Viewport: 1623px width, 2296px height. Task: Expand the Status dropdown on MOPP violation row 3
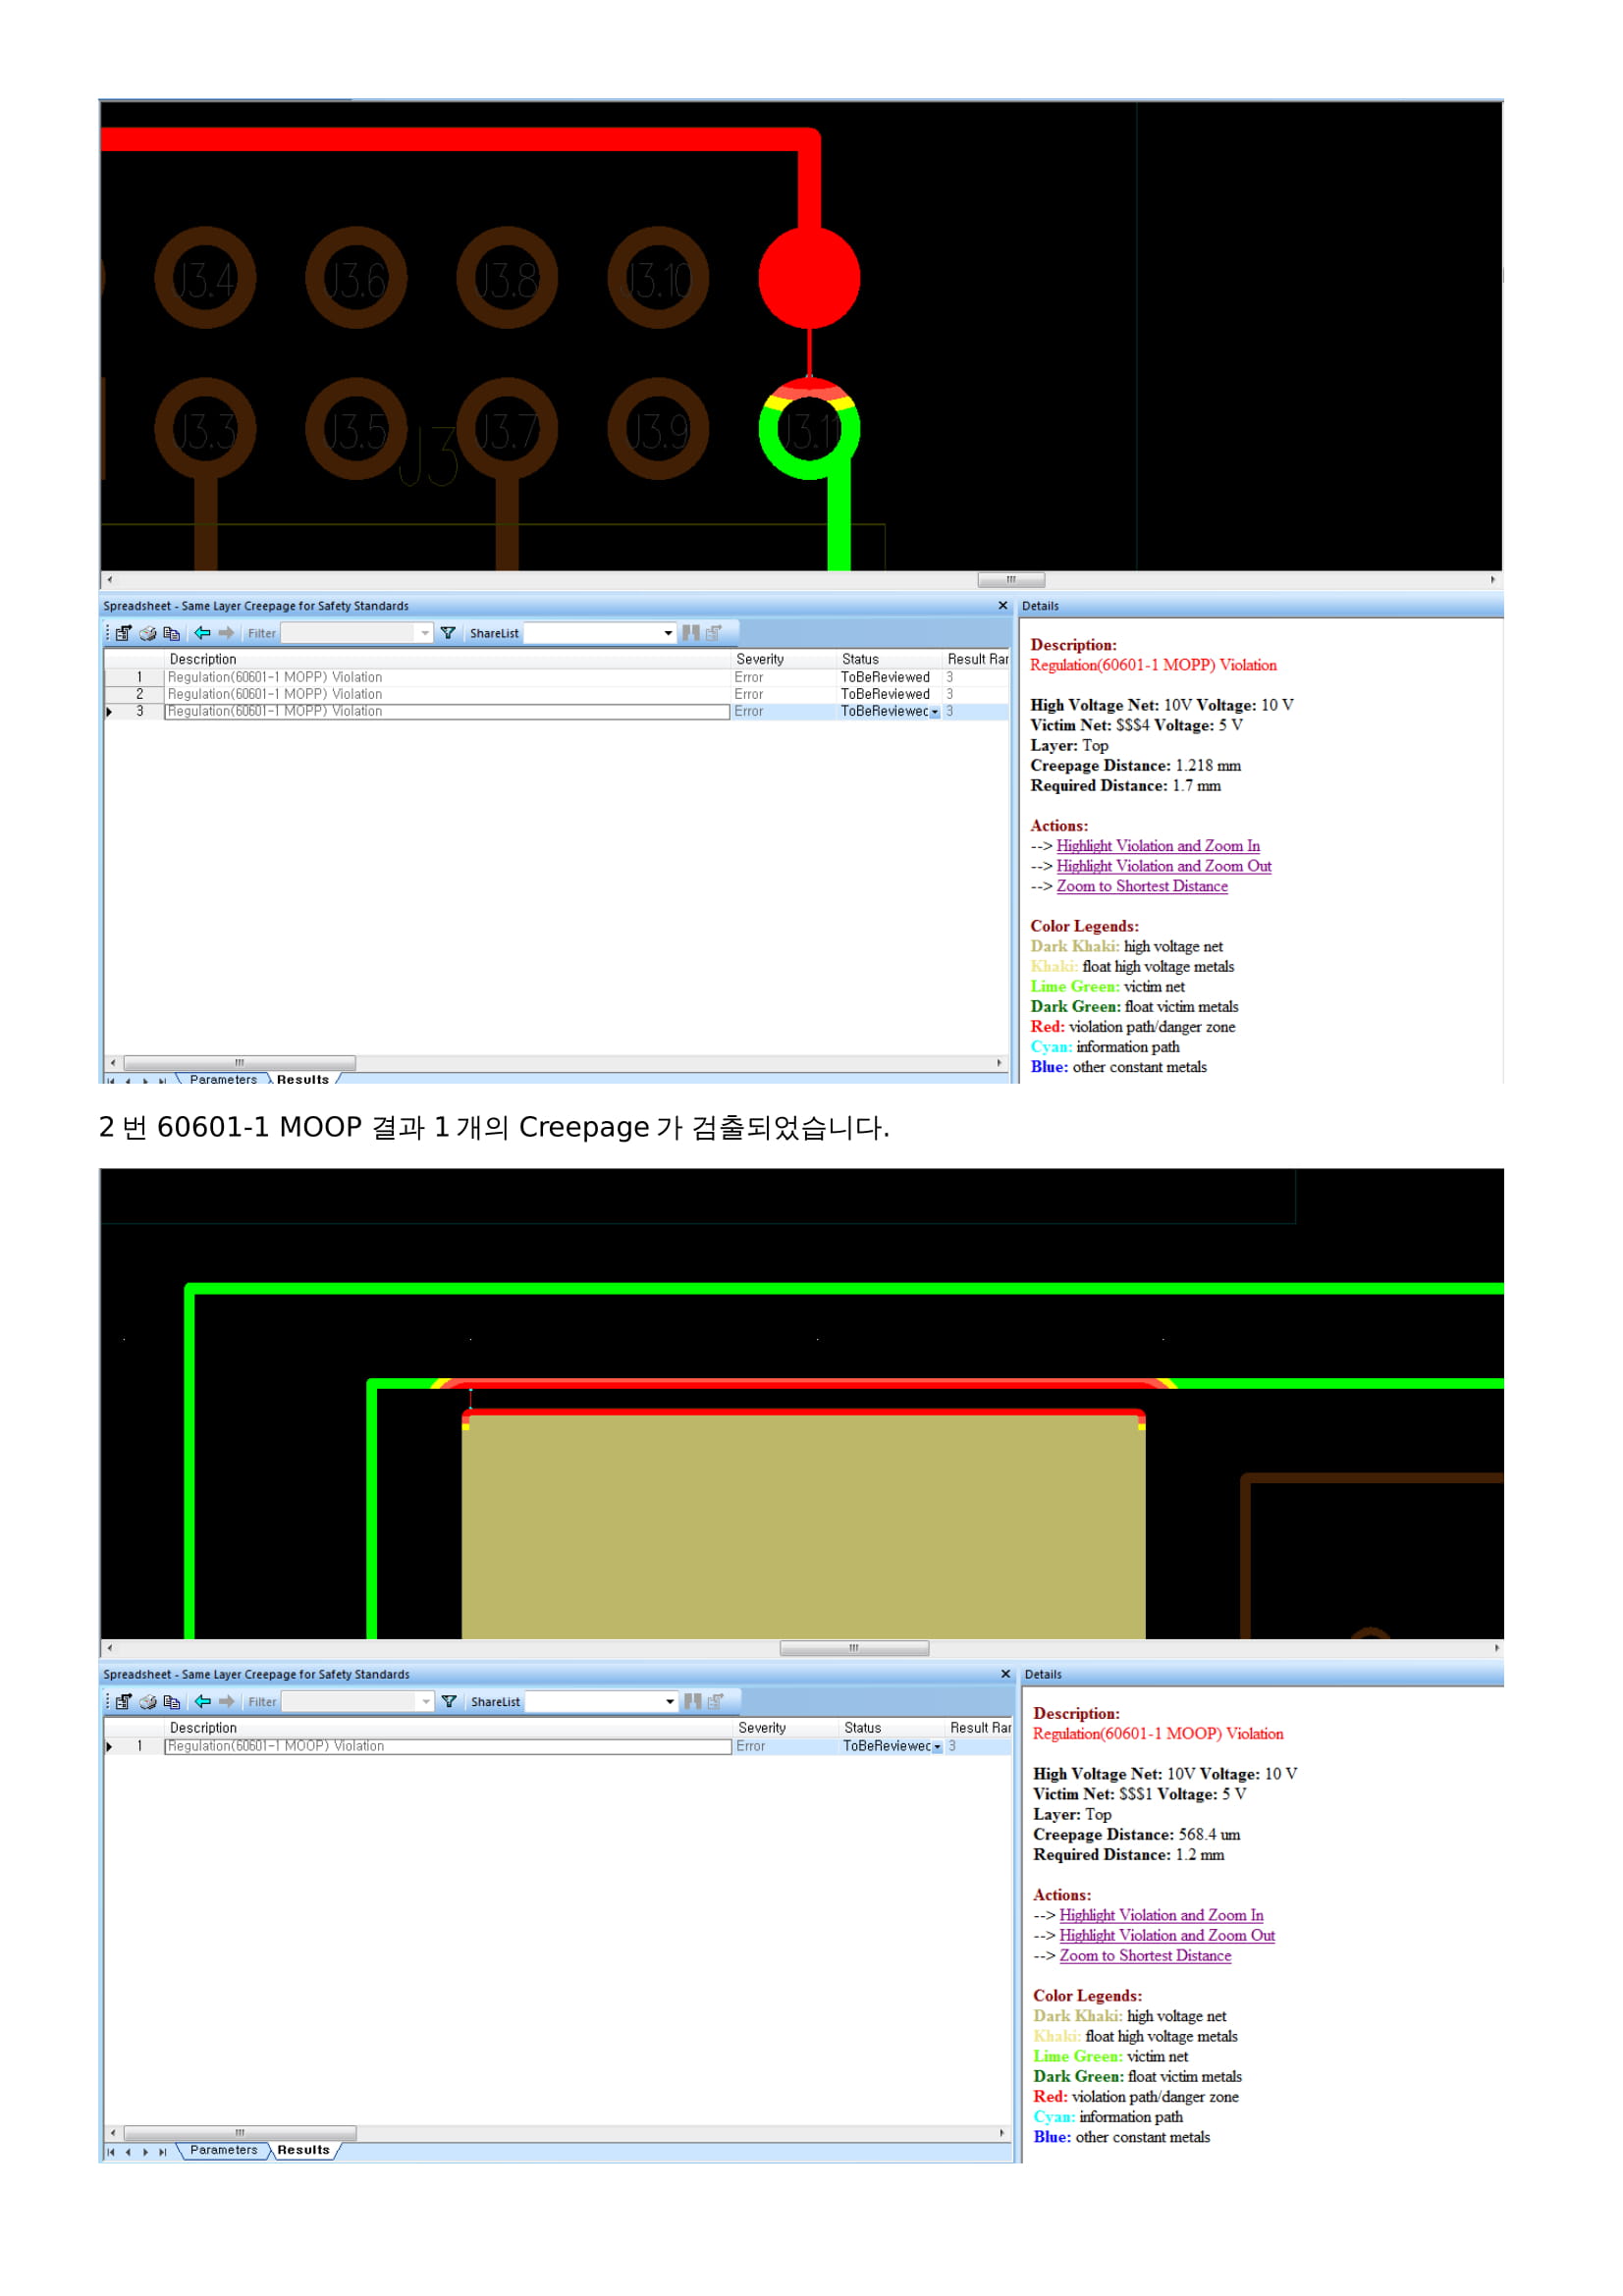(935, 712)
